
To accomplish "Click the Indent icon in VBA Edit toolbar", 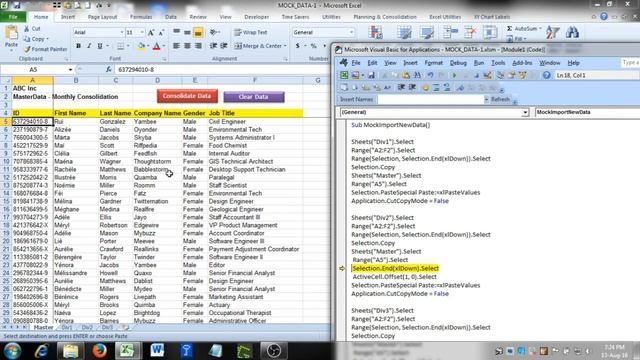I will pyautogui.click(x=401, y=87).
